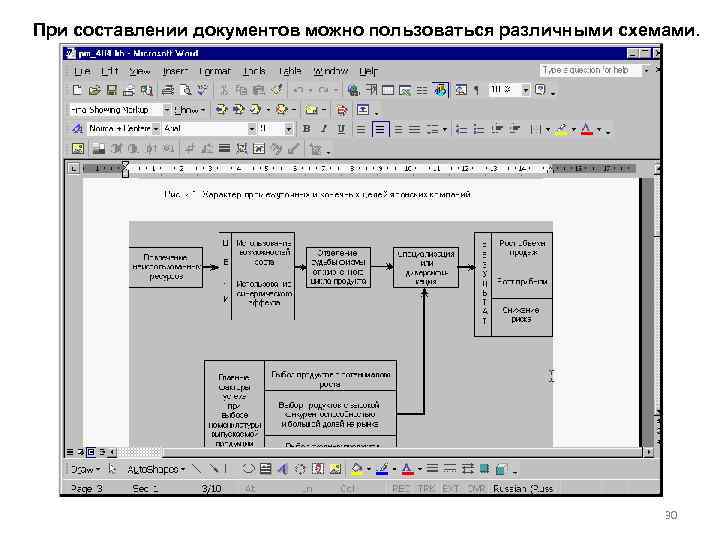Apply yellow Highlight color

point(562,129)
